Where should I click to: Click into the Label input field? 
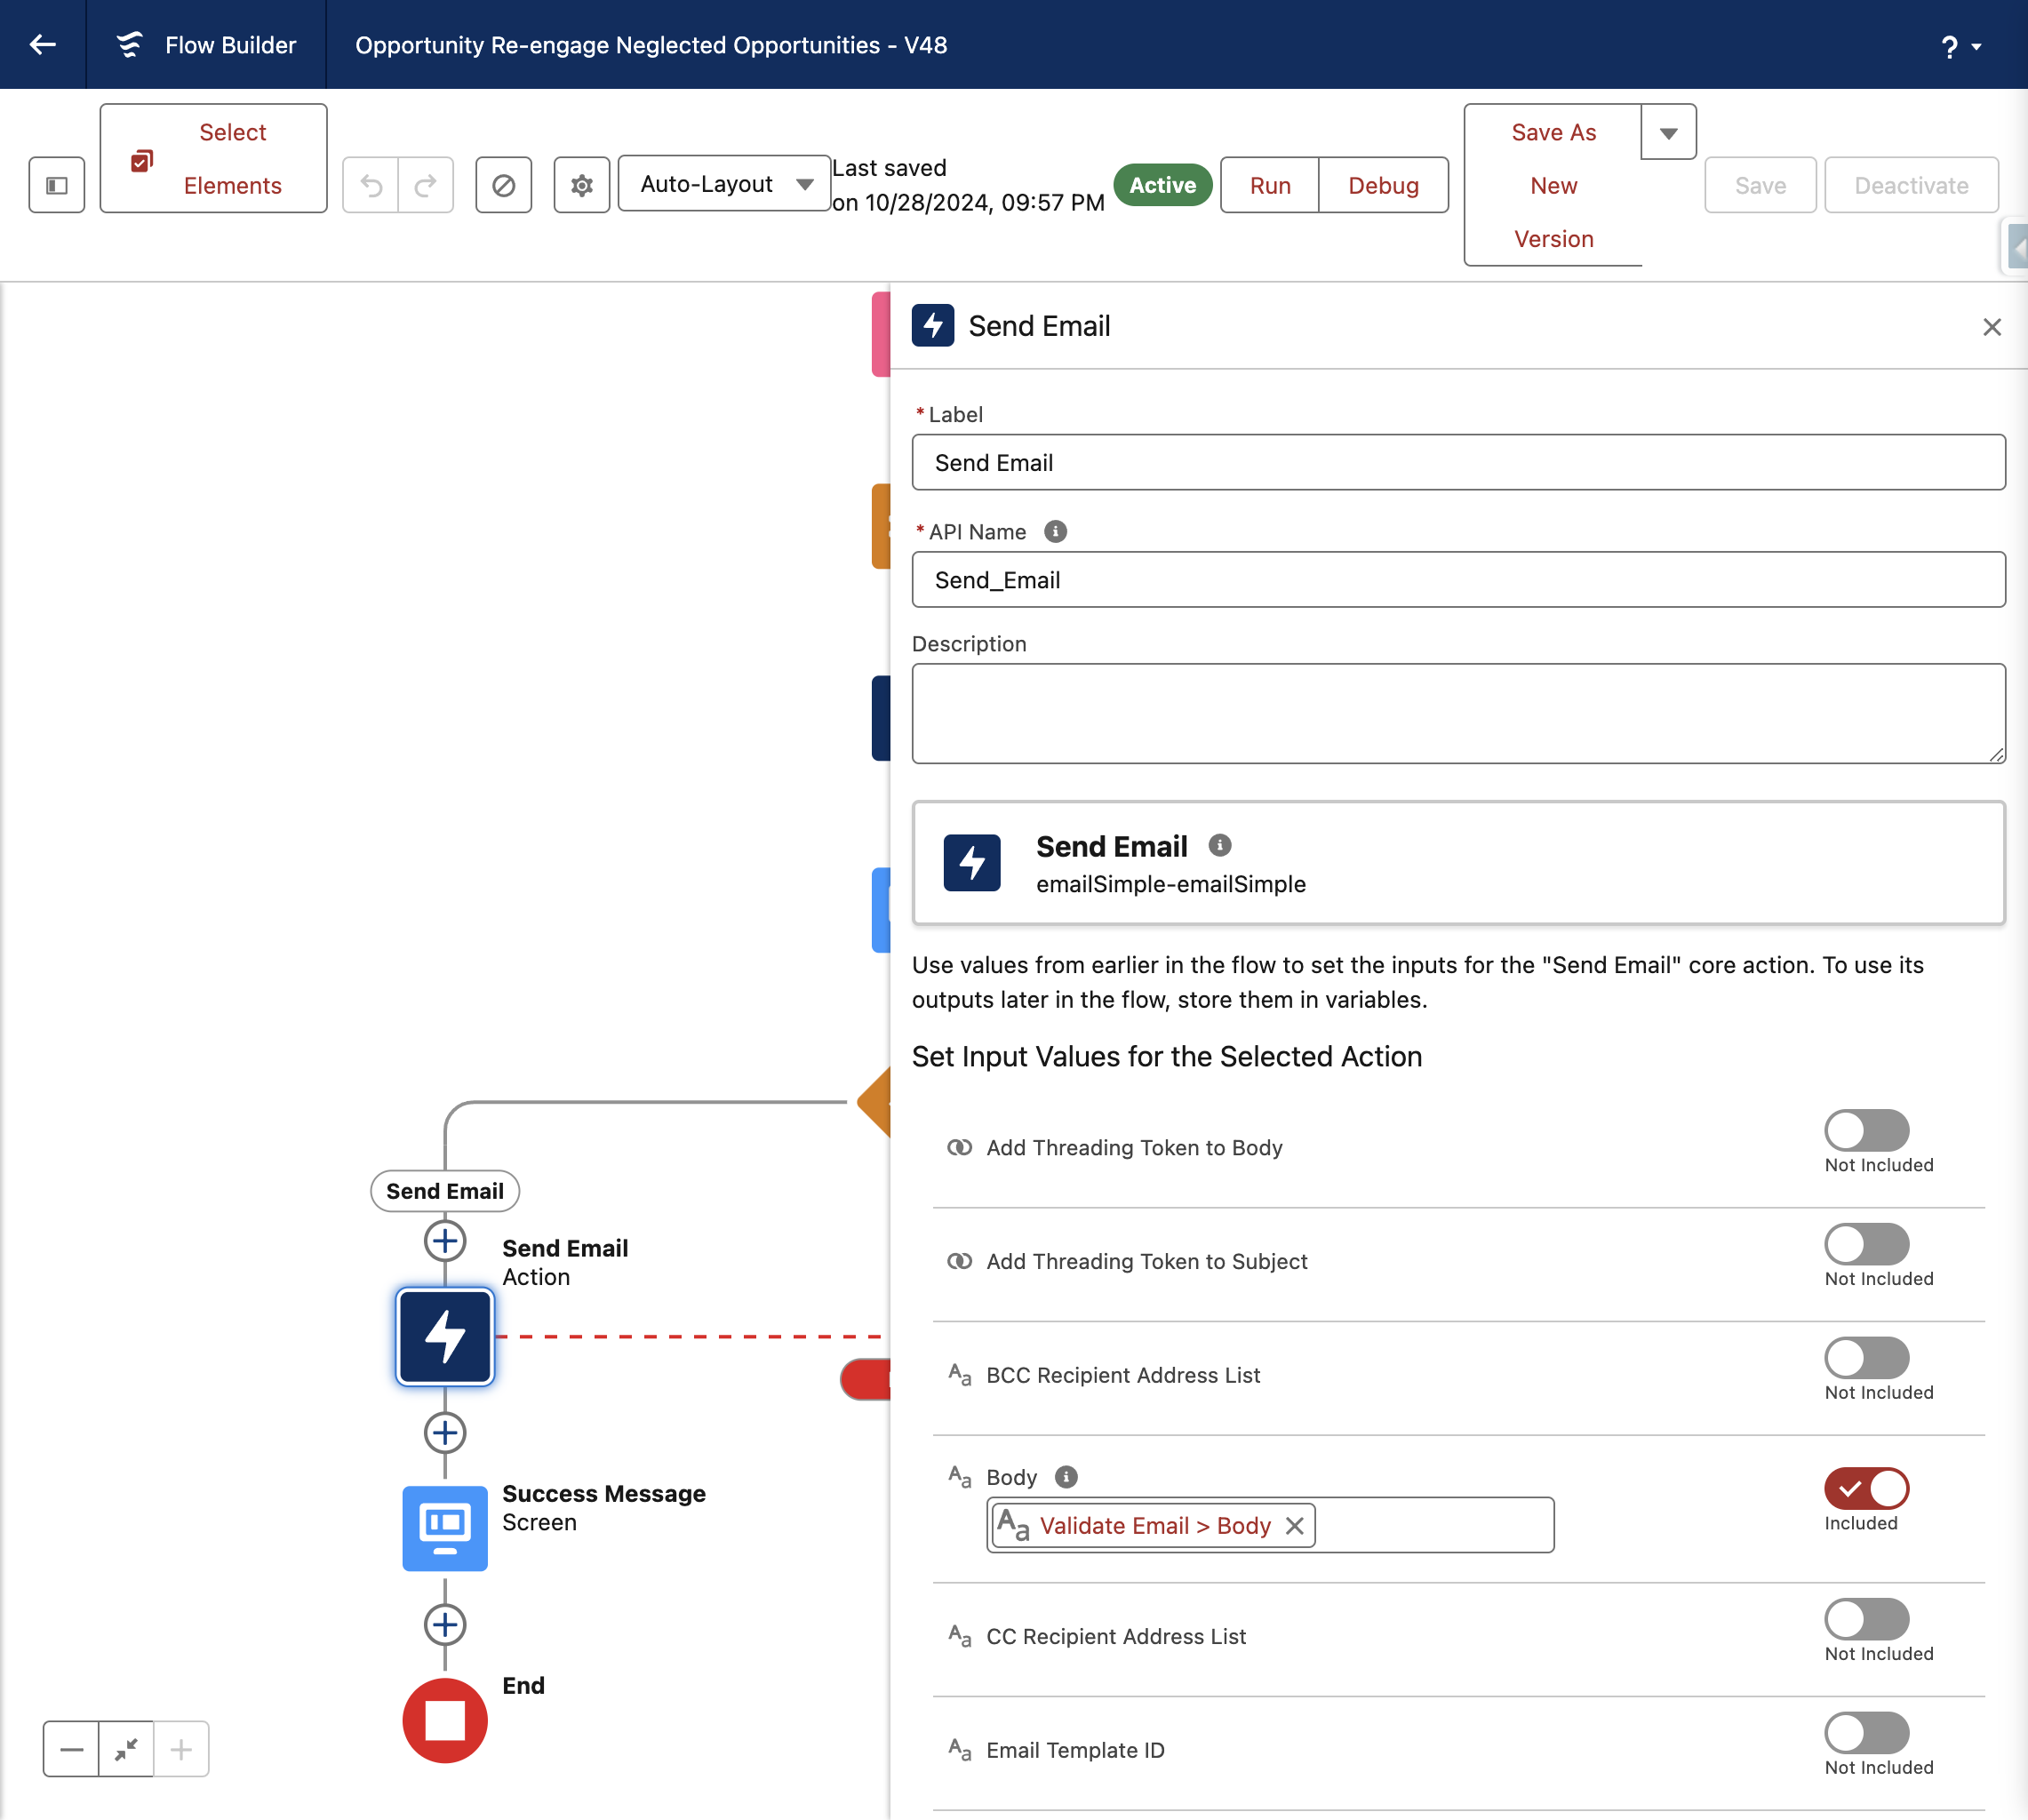pos(1458,462)
